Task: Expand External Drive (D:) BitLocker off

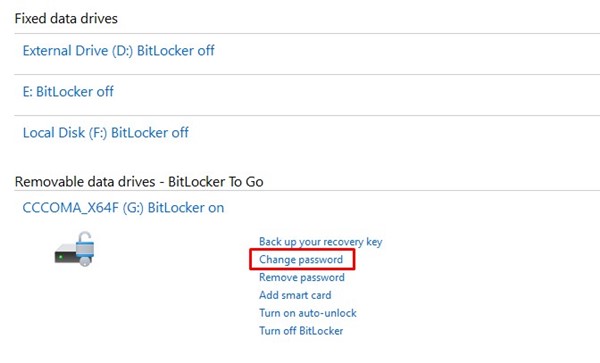Action: pyautogui.click(x=118, y=50)
